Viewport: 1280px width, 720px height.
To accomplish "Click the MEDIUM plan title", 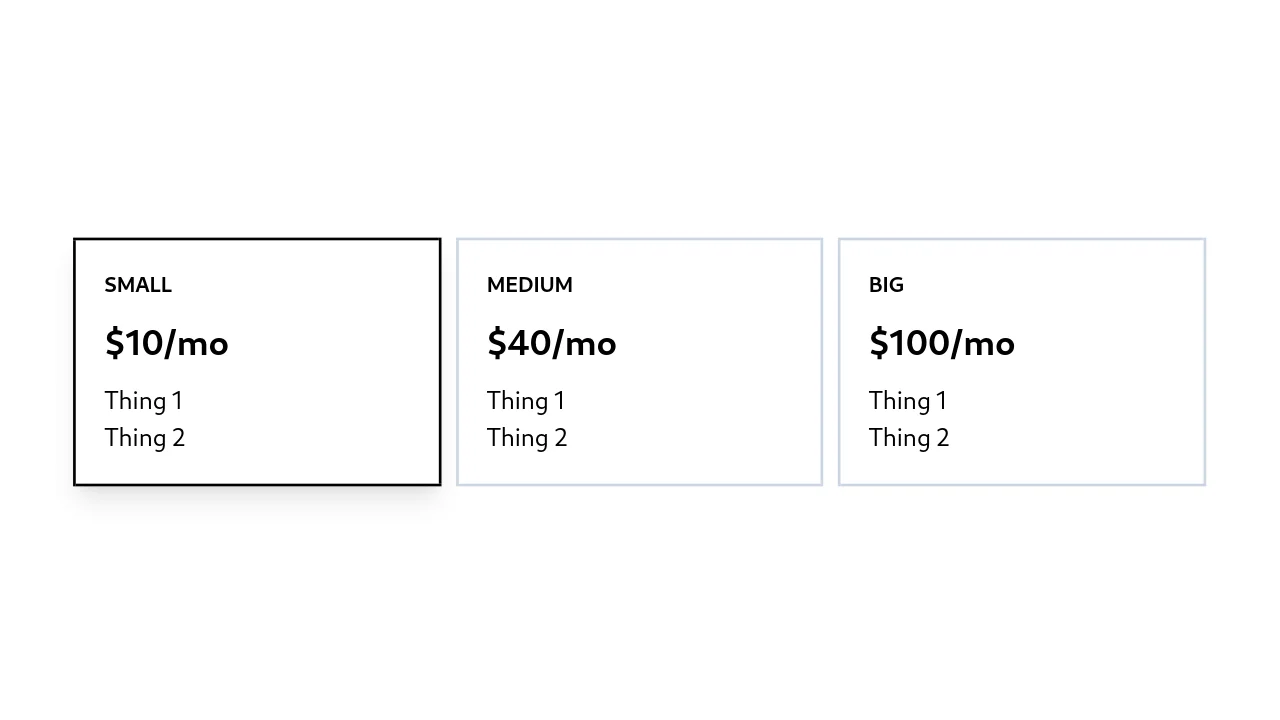I will (529, 285).
